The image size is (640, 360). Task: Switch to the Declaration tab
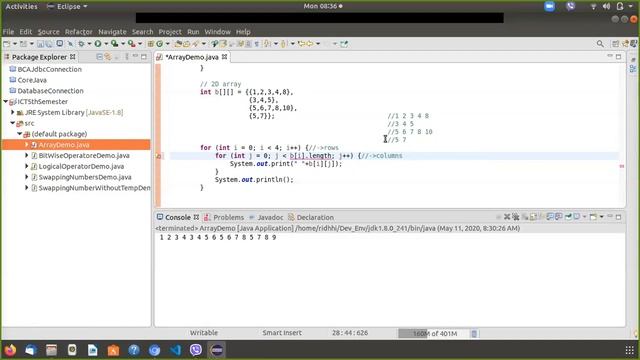point(311,217)
